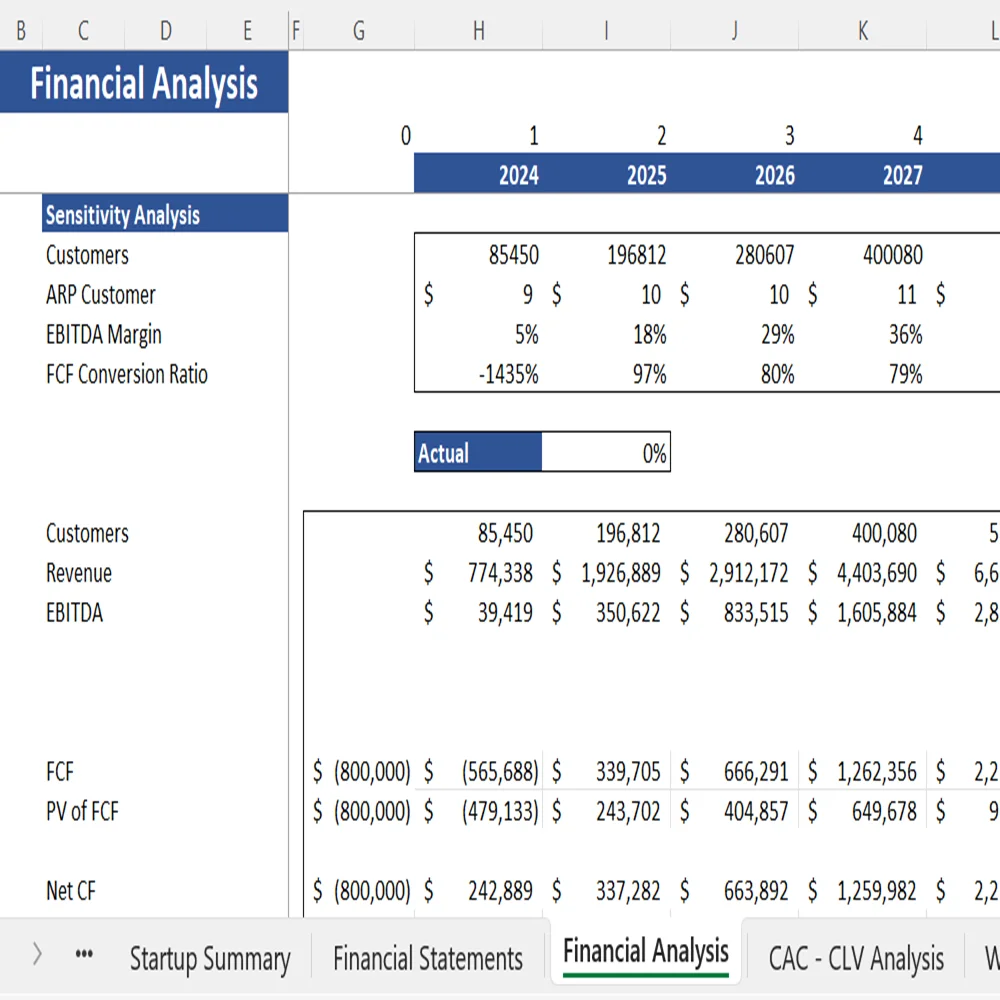
Task: Switch to the CAC - CLV Analysis tab
Action: 857,957
